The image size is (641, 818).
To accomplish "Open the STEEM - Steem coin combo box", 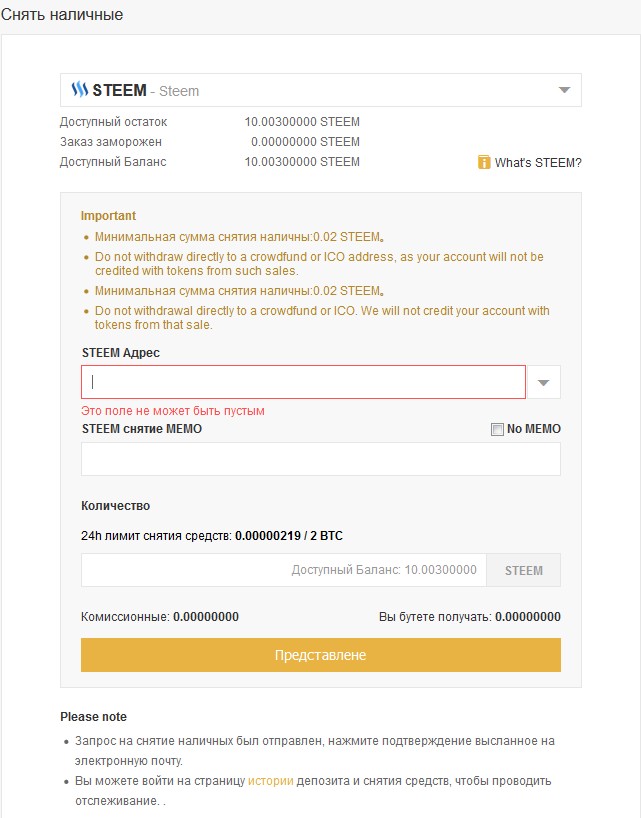I will [321, 90].
